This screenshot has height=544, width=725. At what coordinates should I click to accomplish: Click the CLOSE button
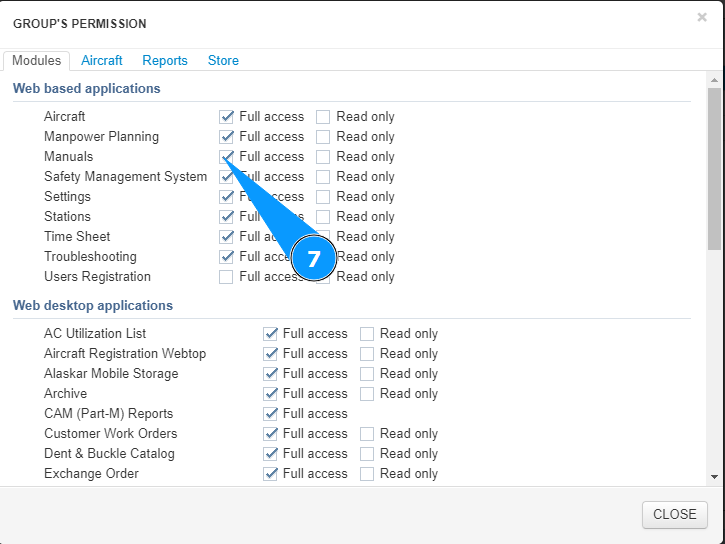[674, 514]
